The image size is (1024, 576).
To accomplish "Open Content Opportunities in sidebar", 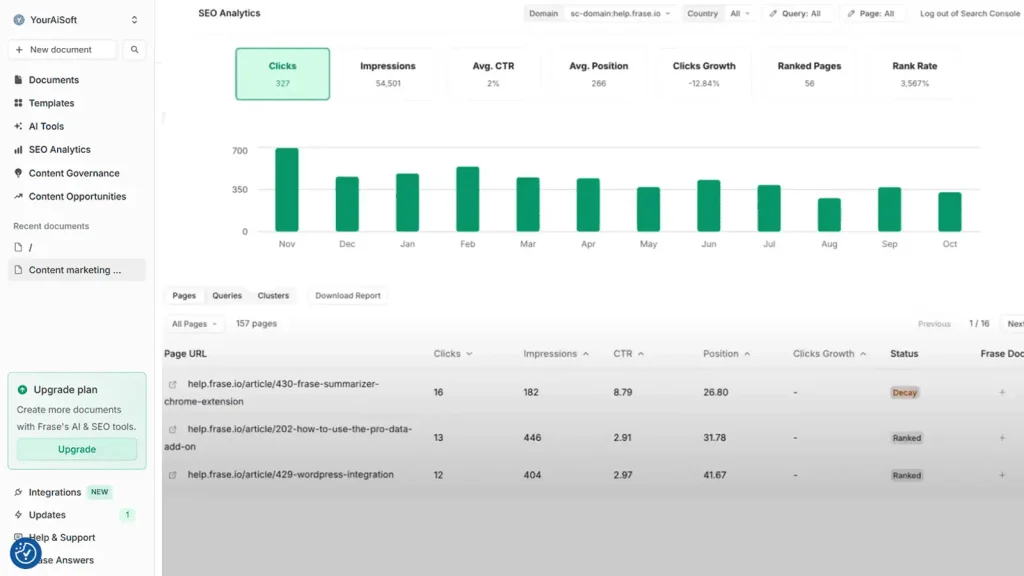I will pos(77,196).
